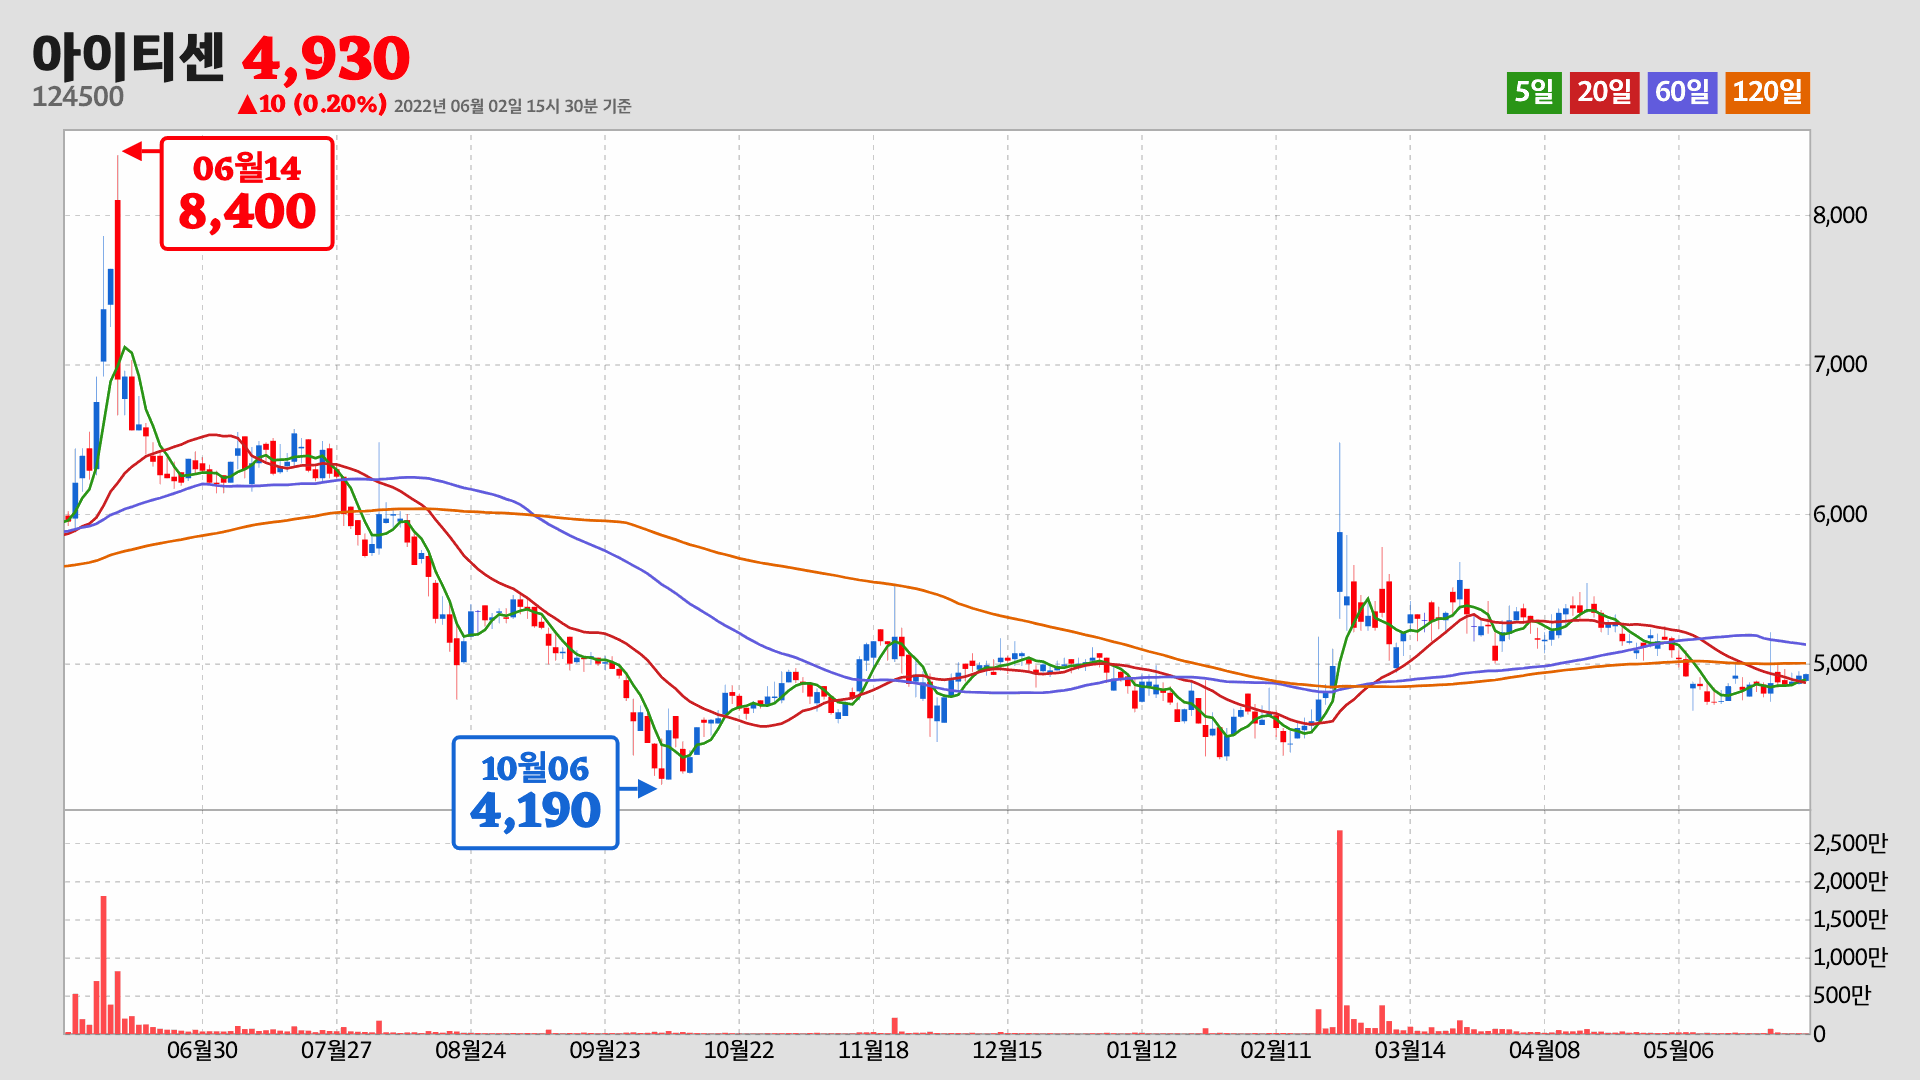The width and height of the screenshot is (1920, 1080).
Task: Click the 08월24 date axis label
Action: (x=470, y=1051)
